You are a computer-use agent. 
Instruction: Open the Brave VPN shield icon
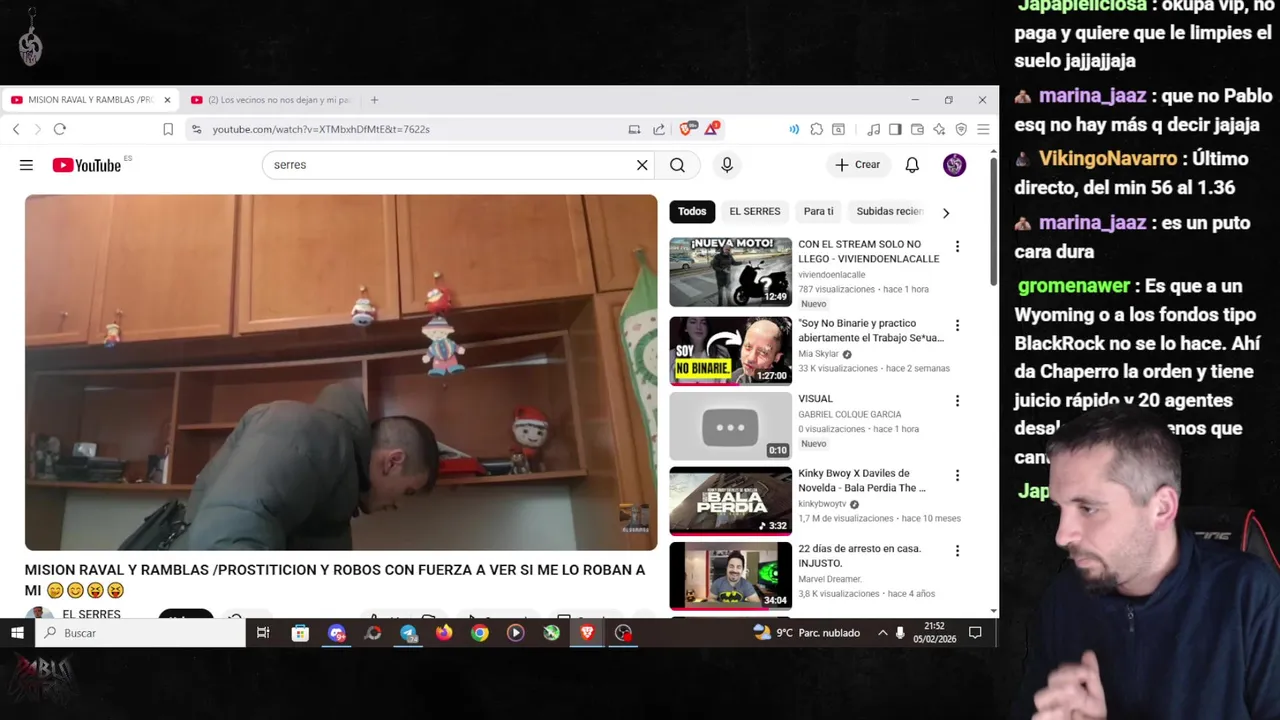tap(961, 129)
